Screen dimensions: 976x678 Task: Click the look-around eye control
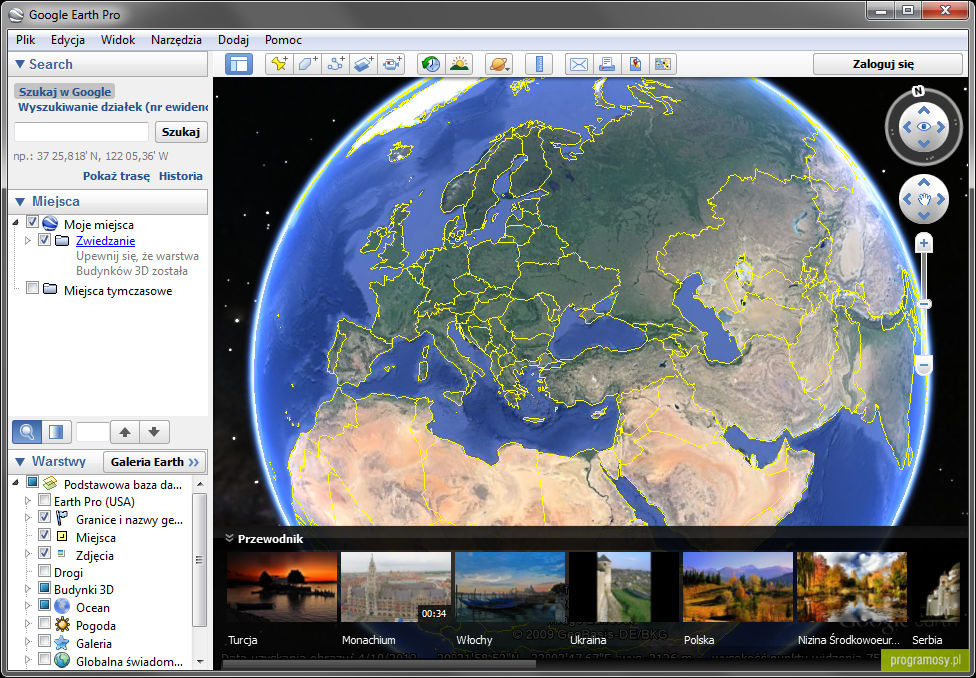coord(924,127)
